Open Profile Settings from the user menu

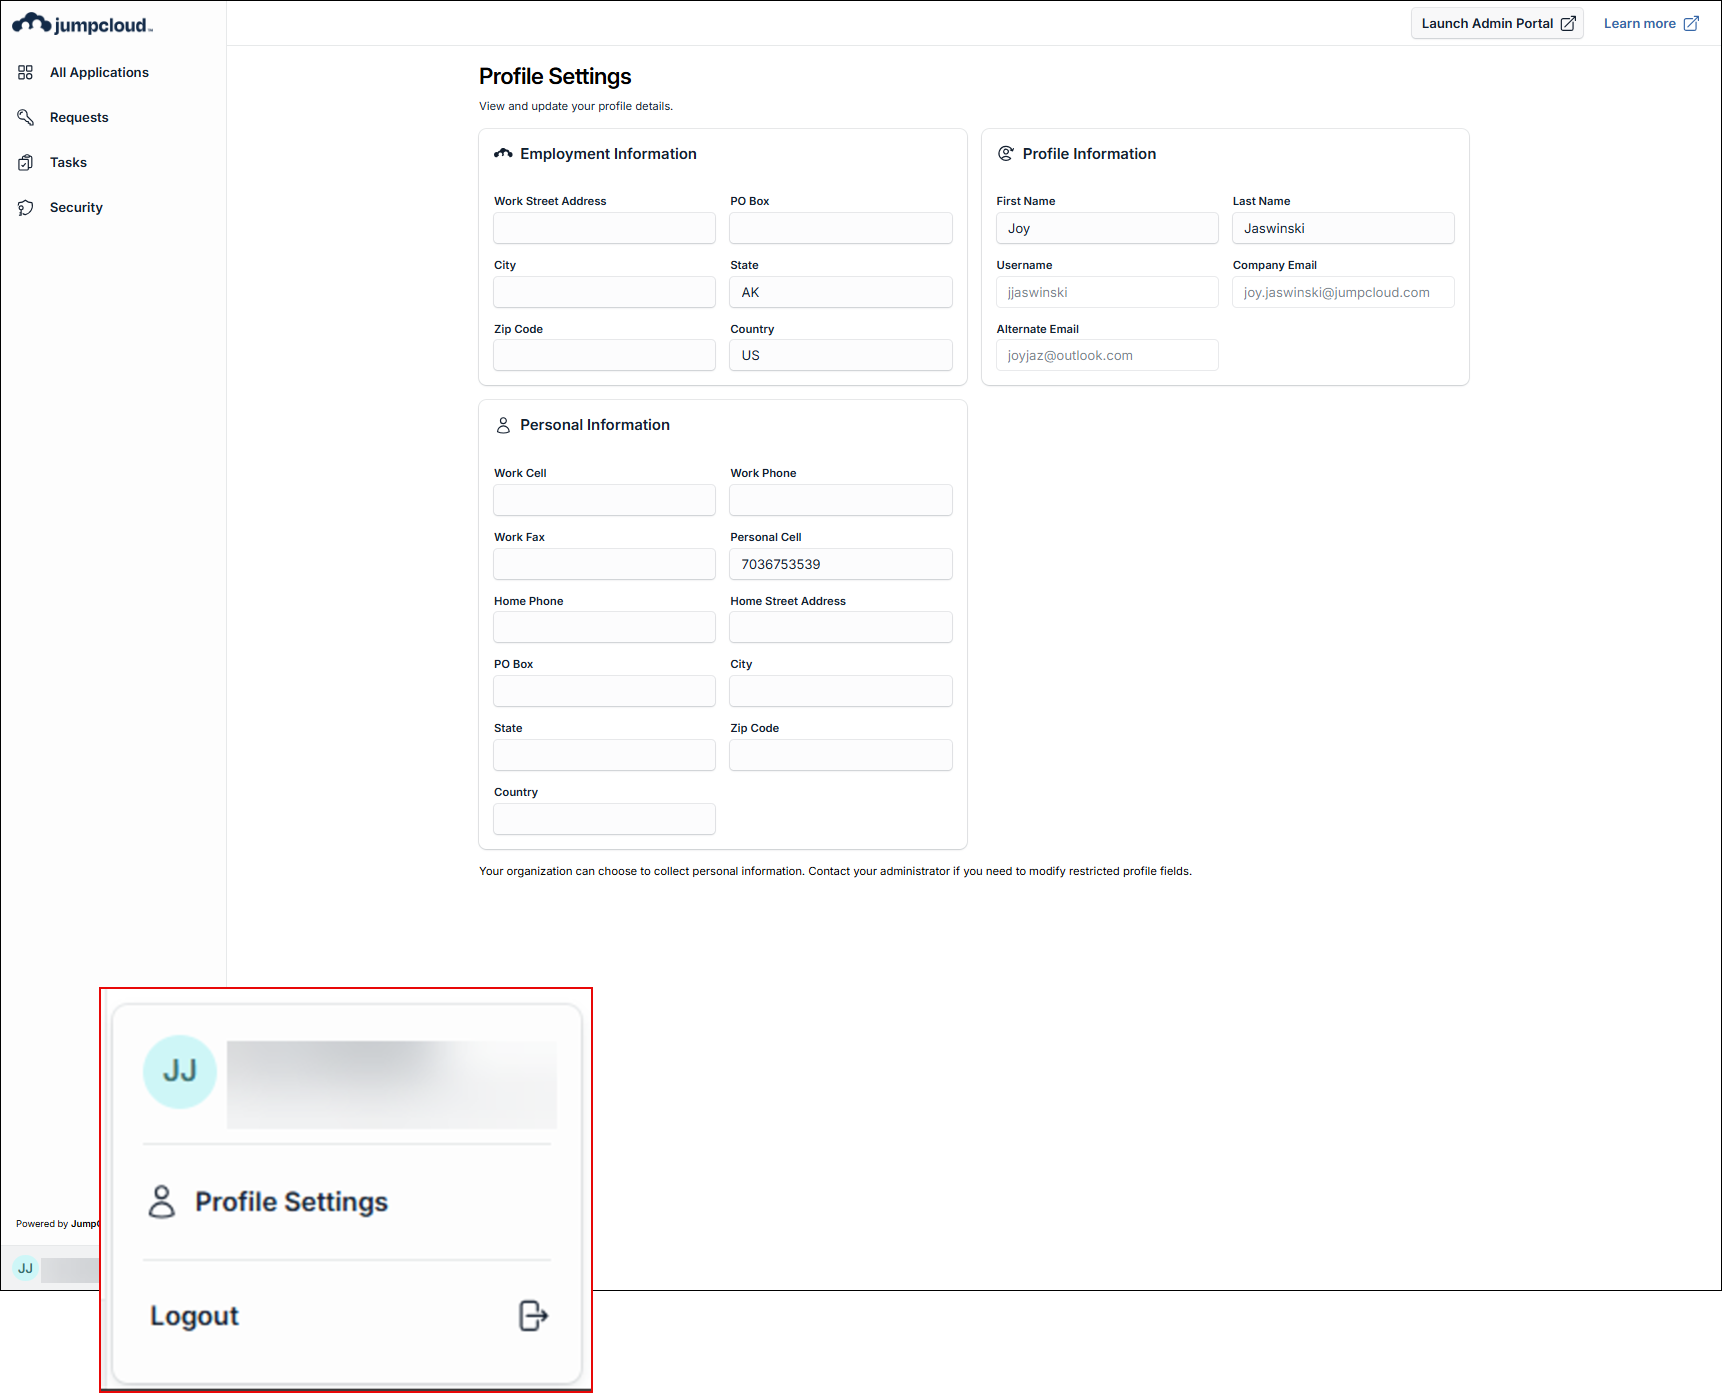click(291, 1202)
